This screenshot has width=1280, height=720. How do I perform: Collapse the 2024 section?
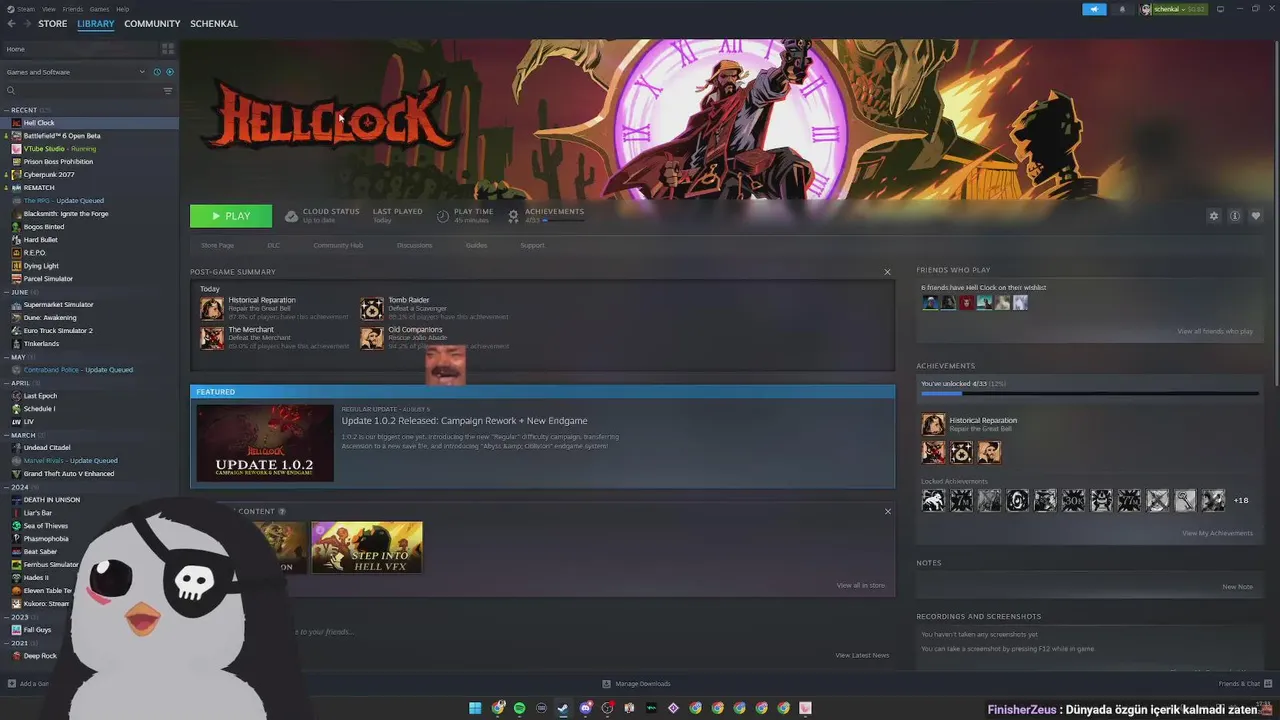pos(7,487)
